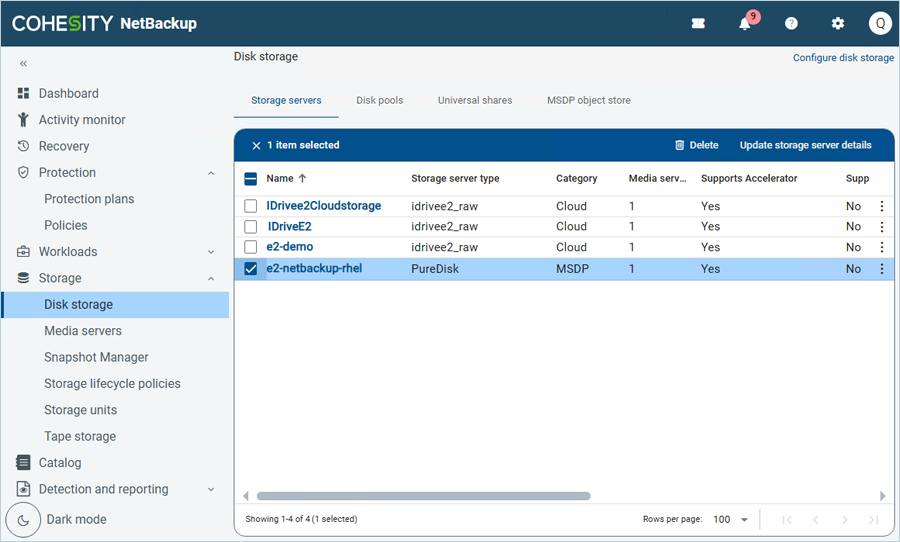Open the Configure disk storage link

pos(843,58)
